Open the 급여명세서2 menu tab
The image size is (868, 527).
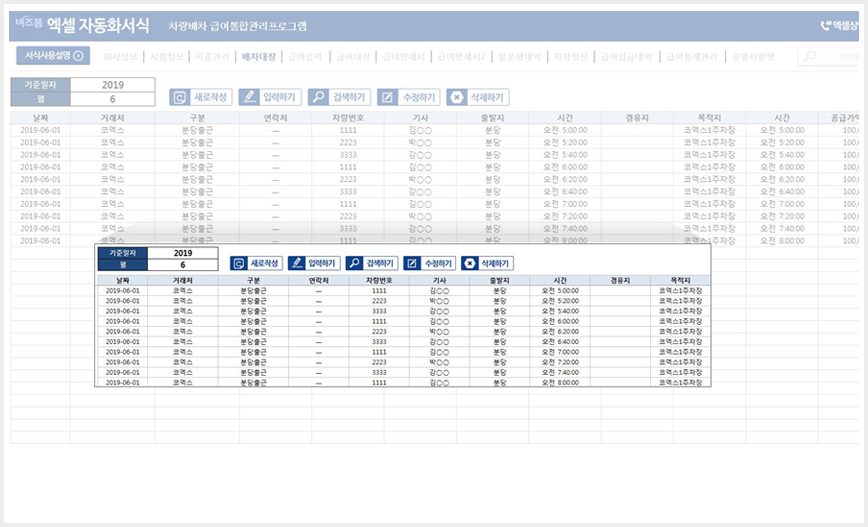click(461, 56)
